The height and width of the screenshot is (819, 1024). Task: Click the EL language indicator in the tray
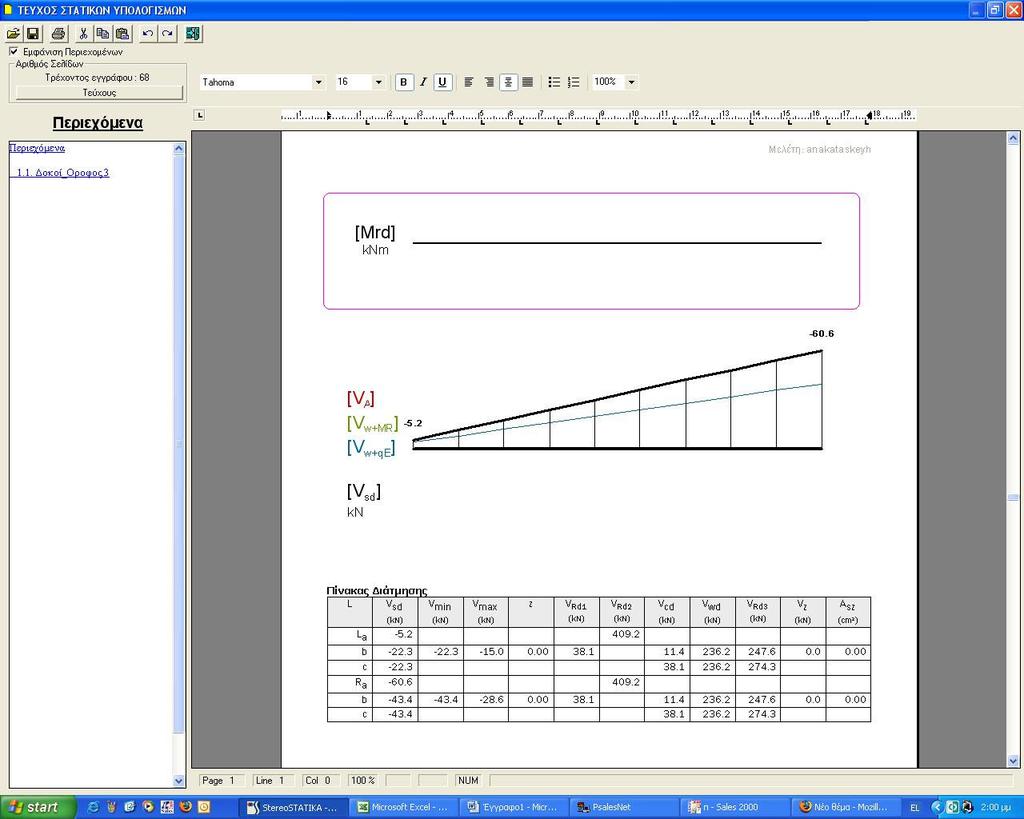coord(914,808)
